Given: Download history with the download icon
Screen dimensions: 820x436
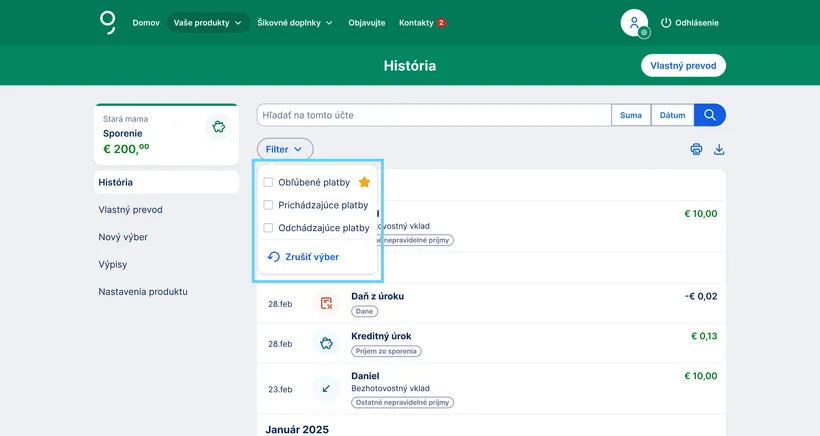Looking at the screenshot, I should [718, 150].
